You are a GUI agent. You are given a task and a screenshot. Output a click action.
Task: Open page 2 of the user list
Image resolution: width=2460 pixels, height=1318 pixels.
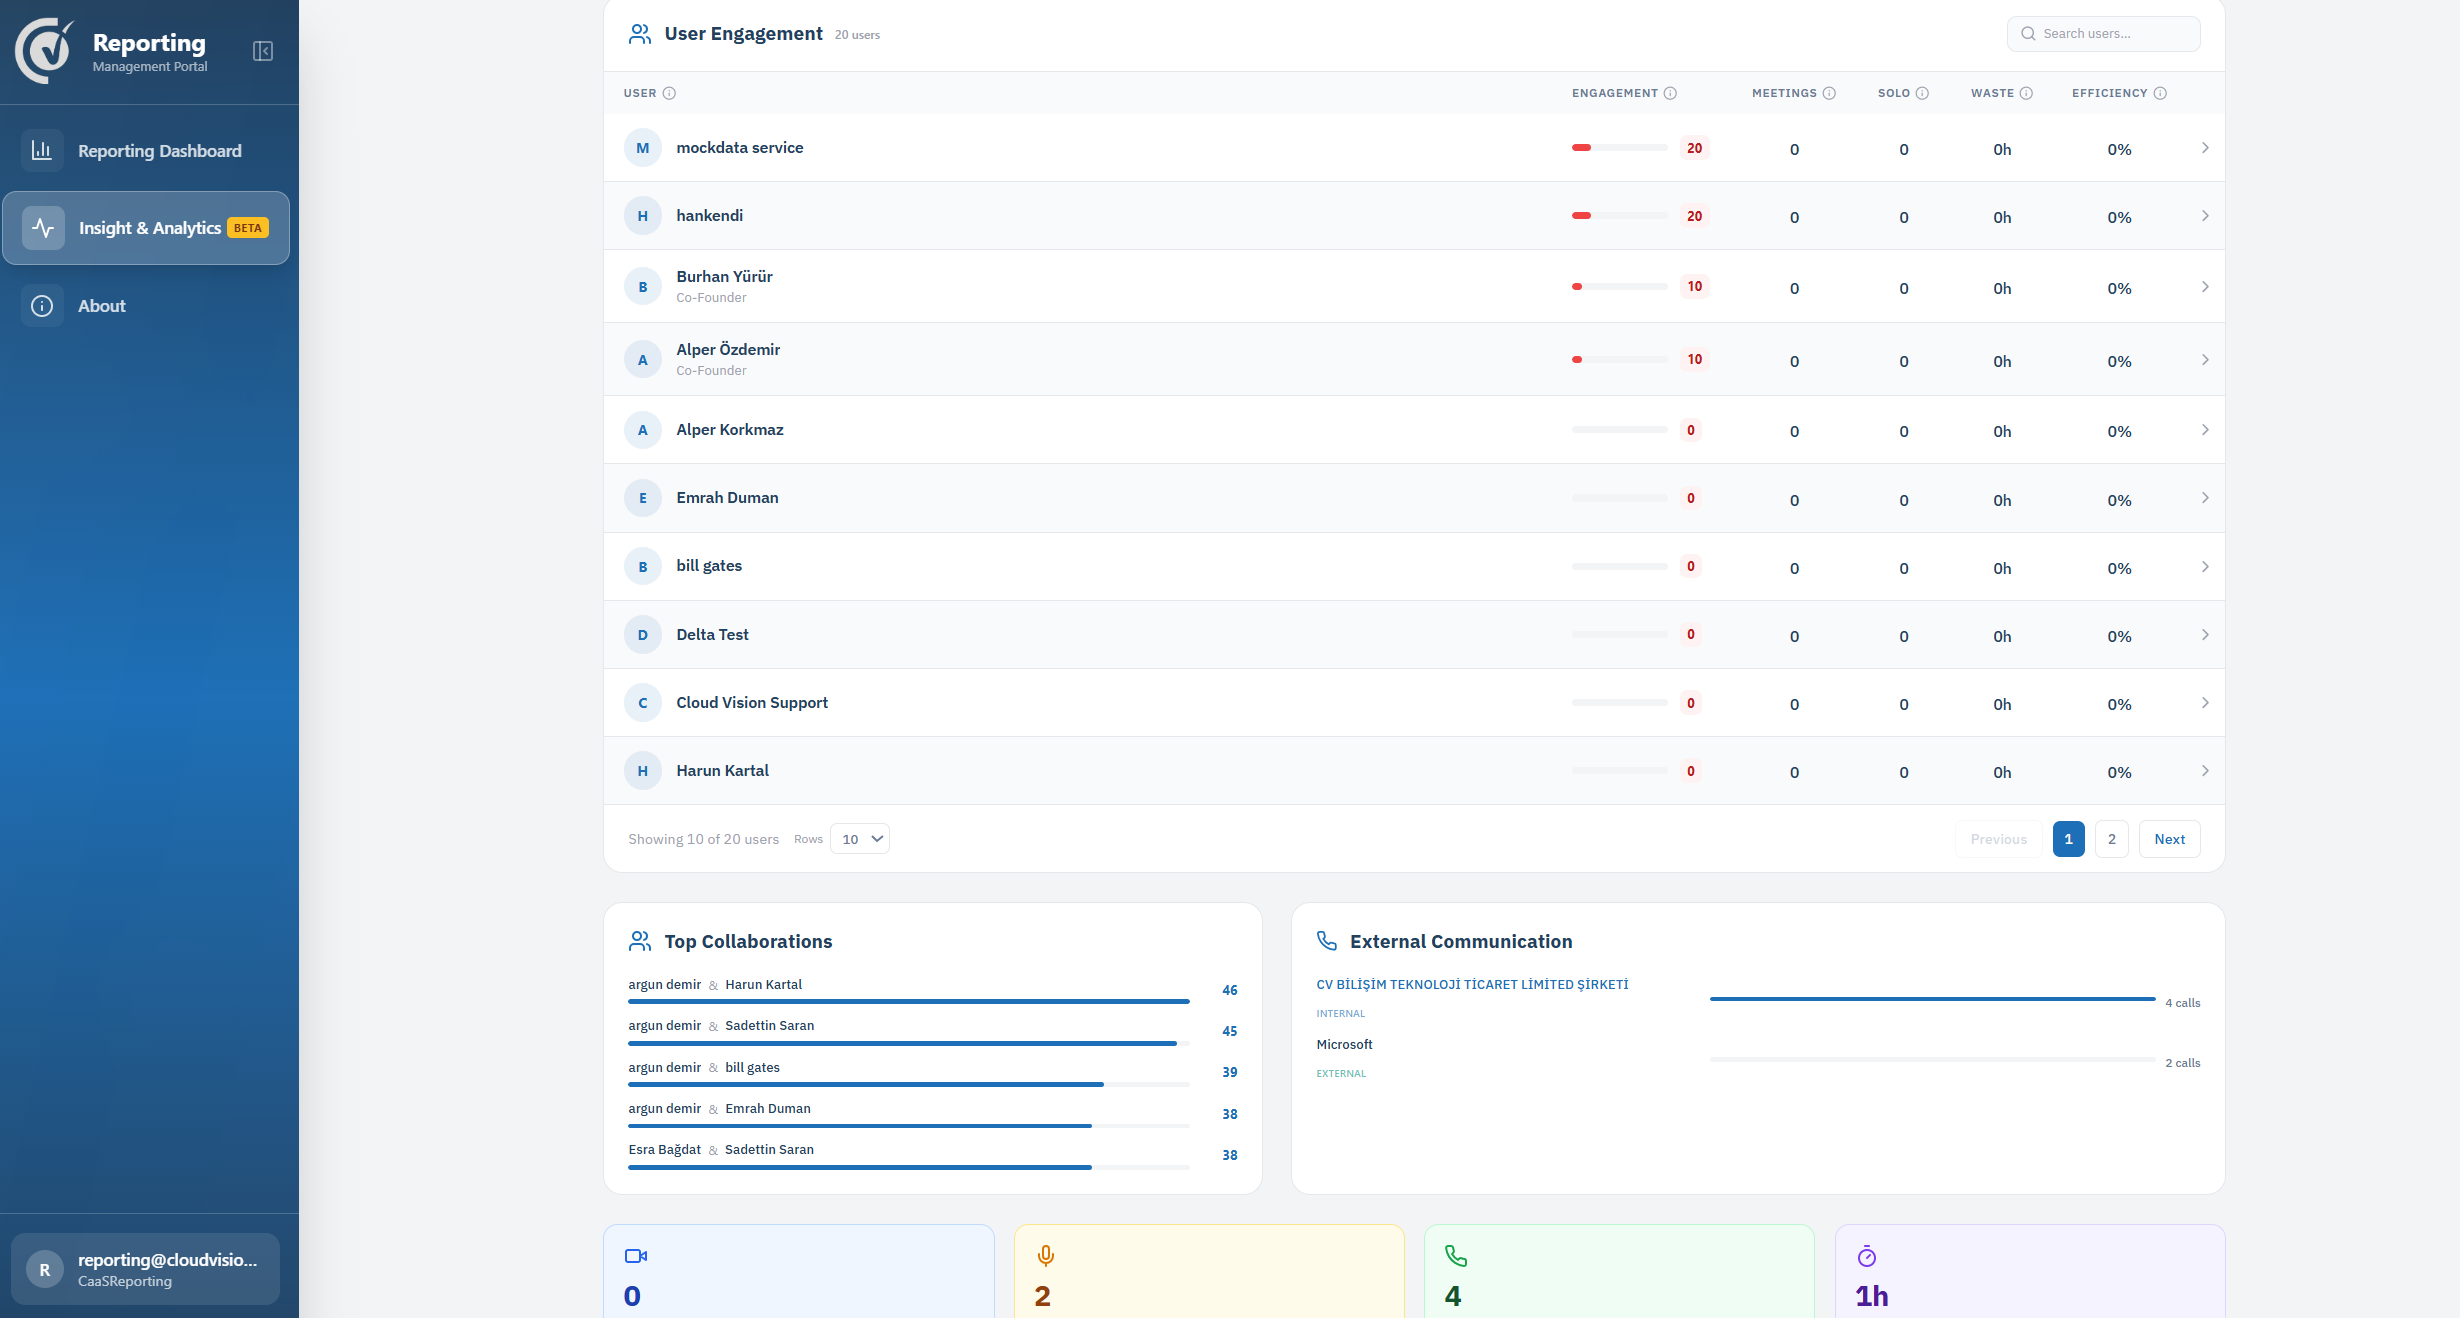(x=2111, y=839)
